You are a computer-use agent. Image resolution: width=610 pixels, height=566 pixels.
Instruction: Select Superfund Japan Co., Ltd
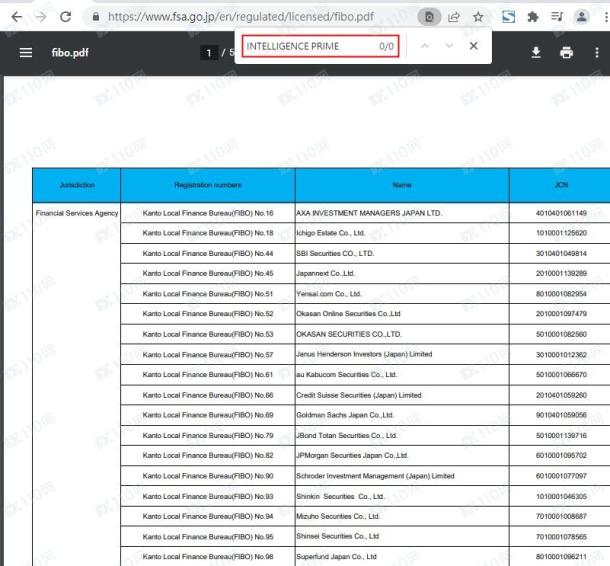[337, 557]
